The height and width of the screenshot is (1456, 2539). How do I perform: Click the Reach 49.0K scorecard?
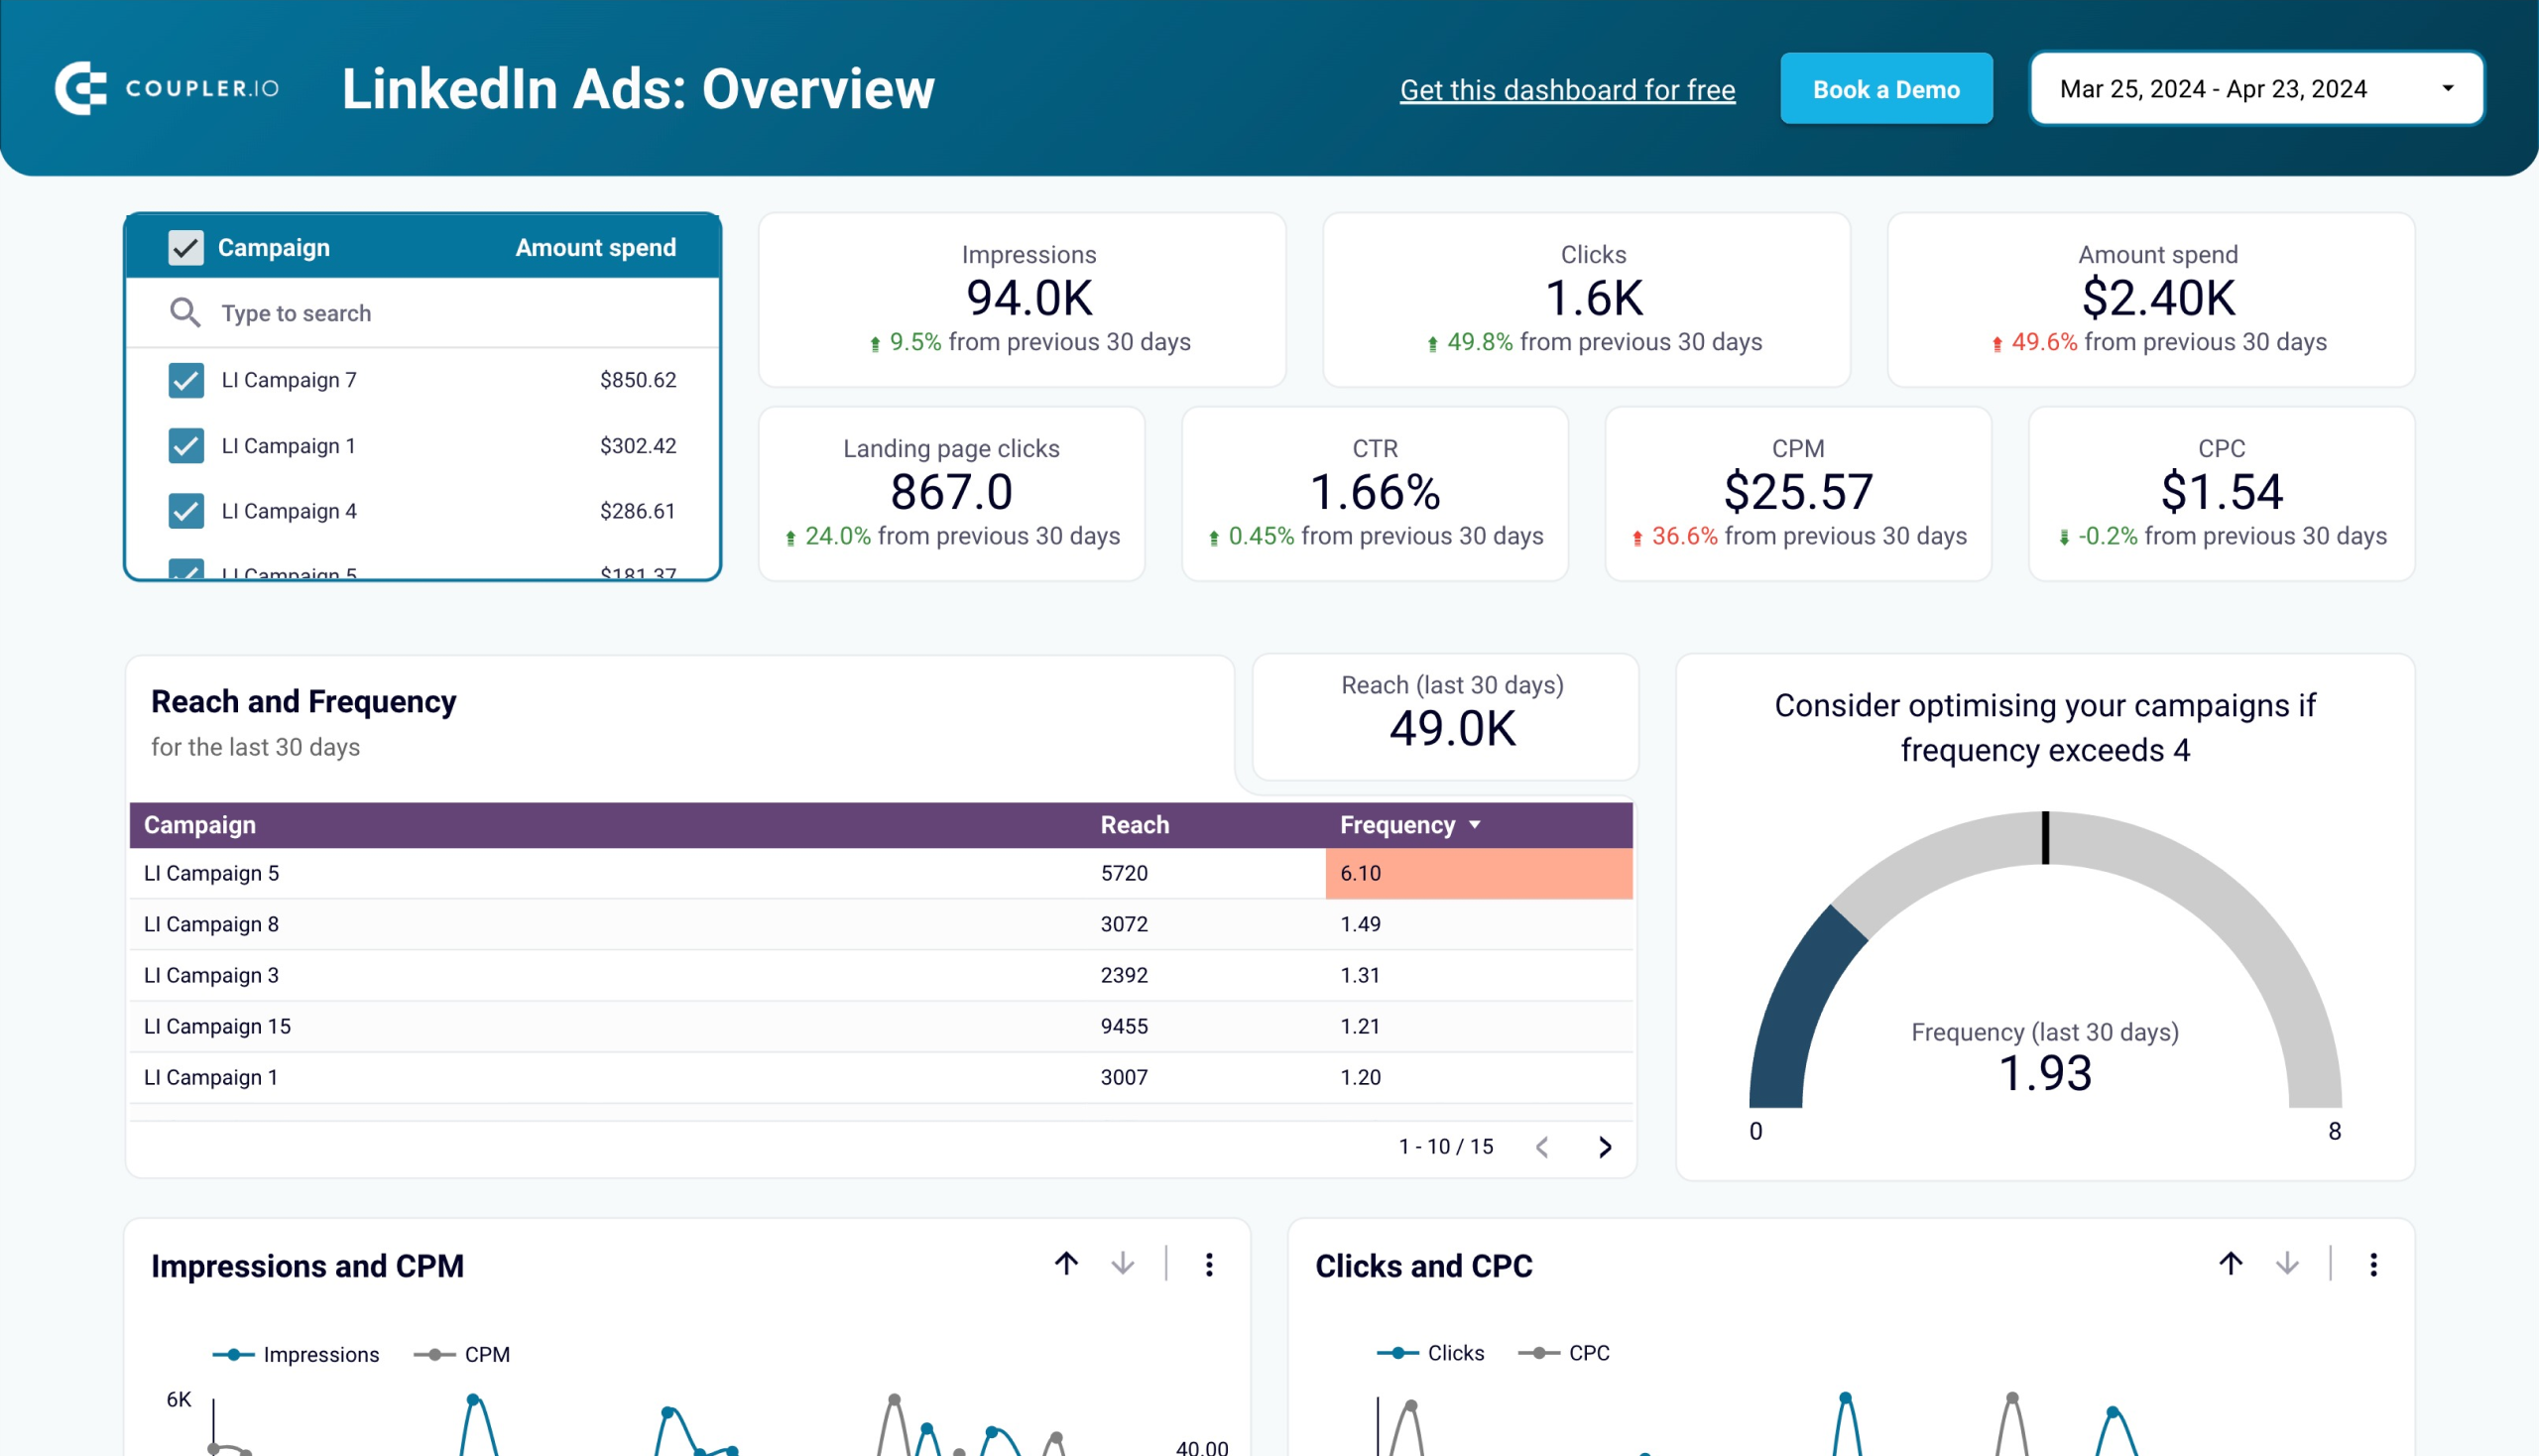click(1446, 716)
